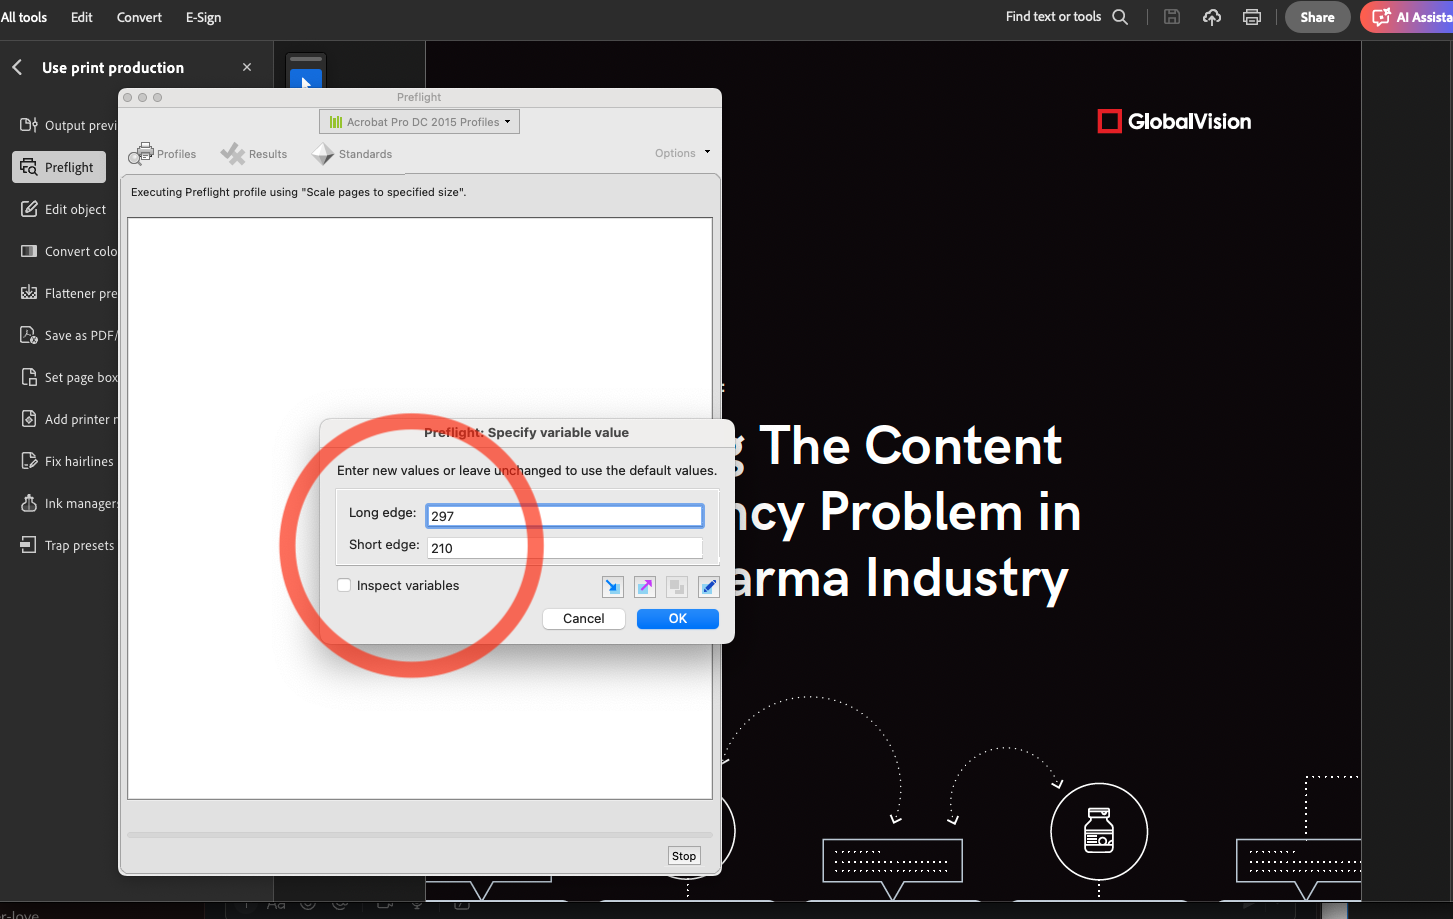The width and height of the screenshot is (1453, 919).
Task: Click the print icon in toolbar
Action: [1251, 17]
